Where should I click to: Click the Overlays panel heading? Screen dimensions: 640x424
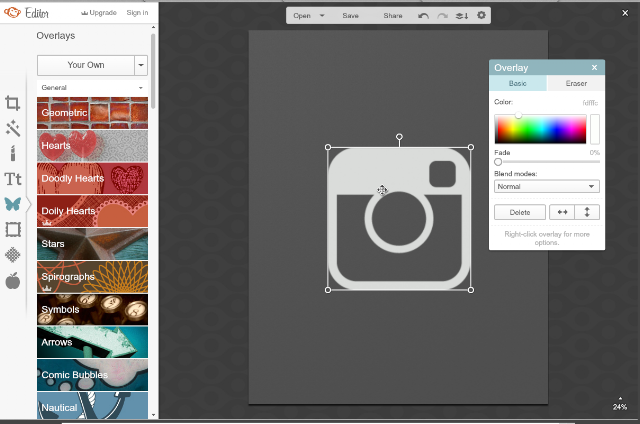point(56,36)
